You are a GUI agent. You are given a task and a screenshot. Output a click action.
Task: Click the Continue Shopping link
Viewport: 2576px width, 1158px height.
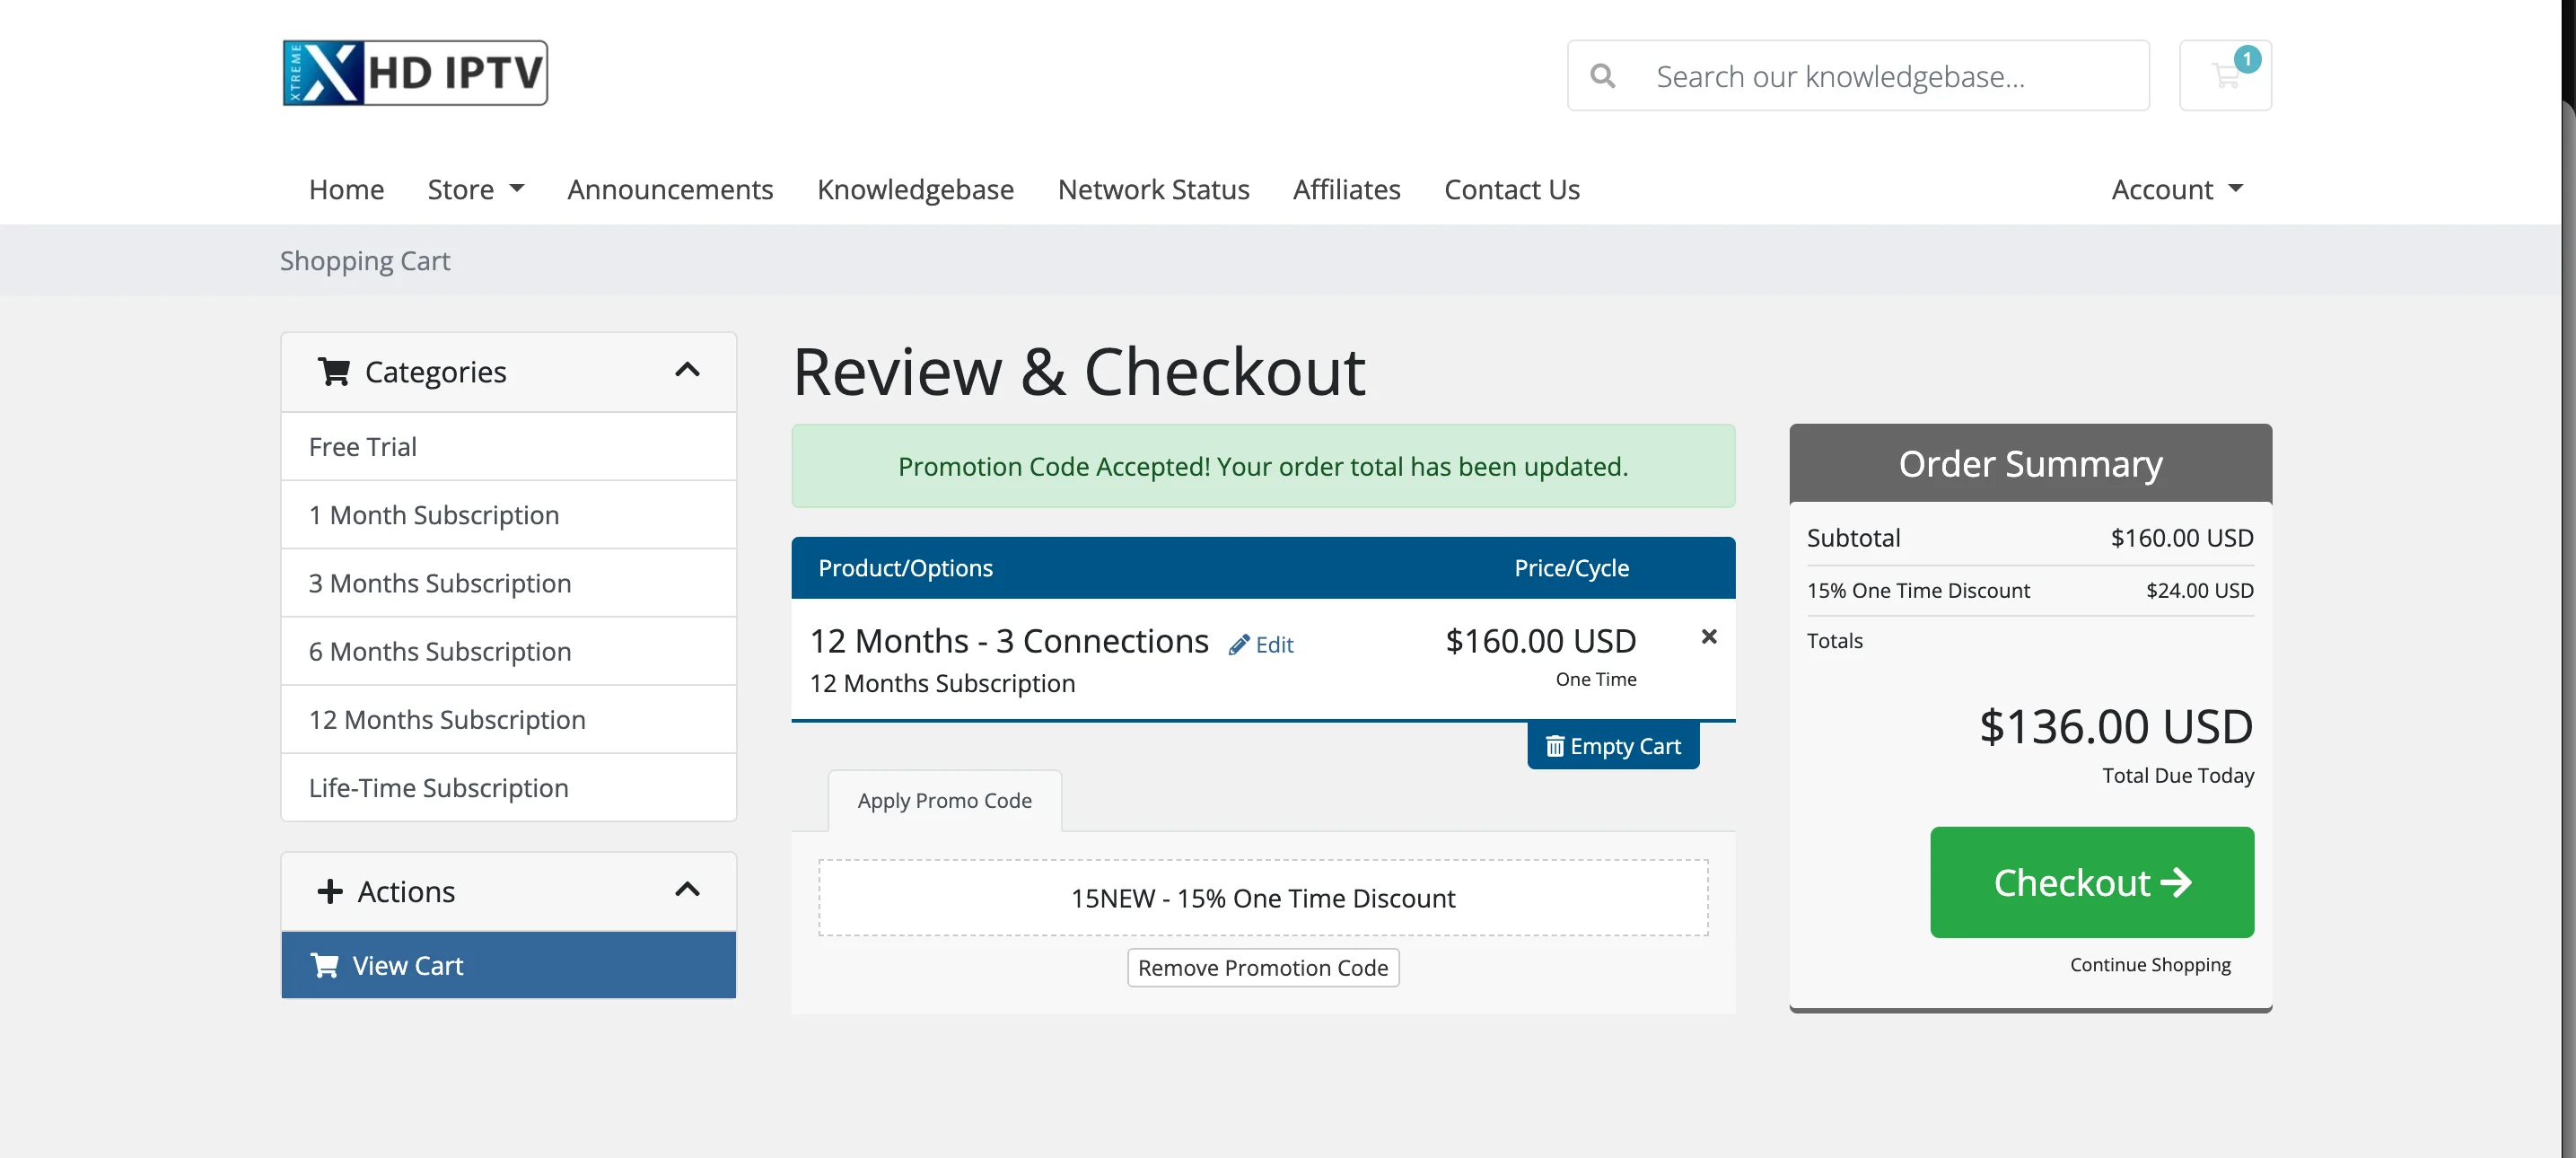[x=2149, y=964]
